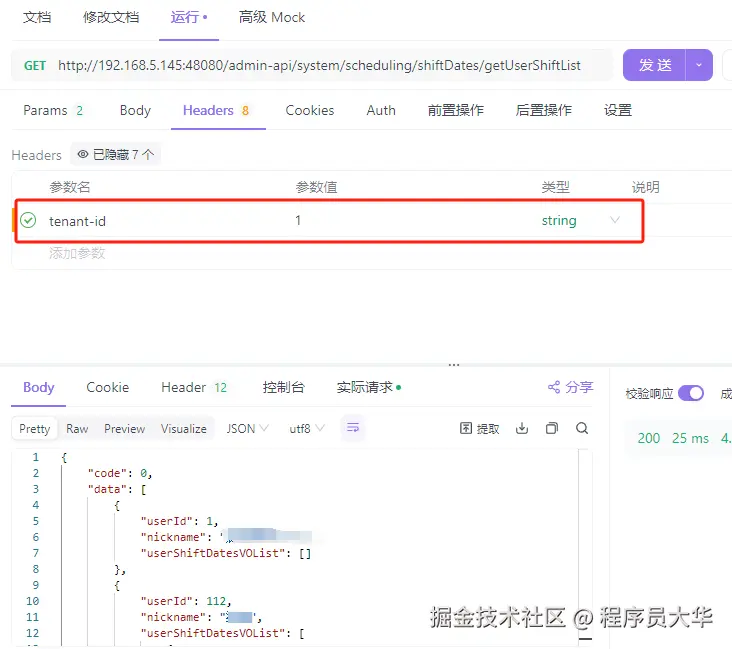
Task: Click the 添加参数 placeholder row
Action: (77, 254)
